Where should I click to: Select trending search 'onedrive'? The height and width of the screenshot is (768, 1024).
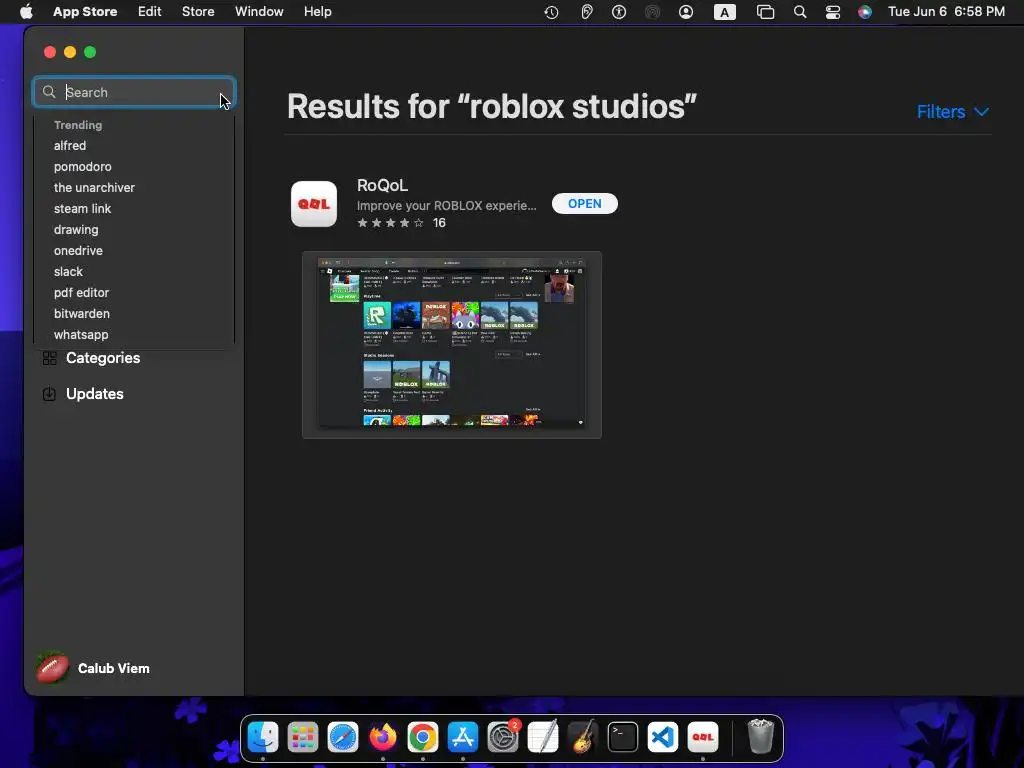(78, 251)
